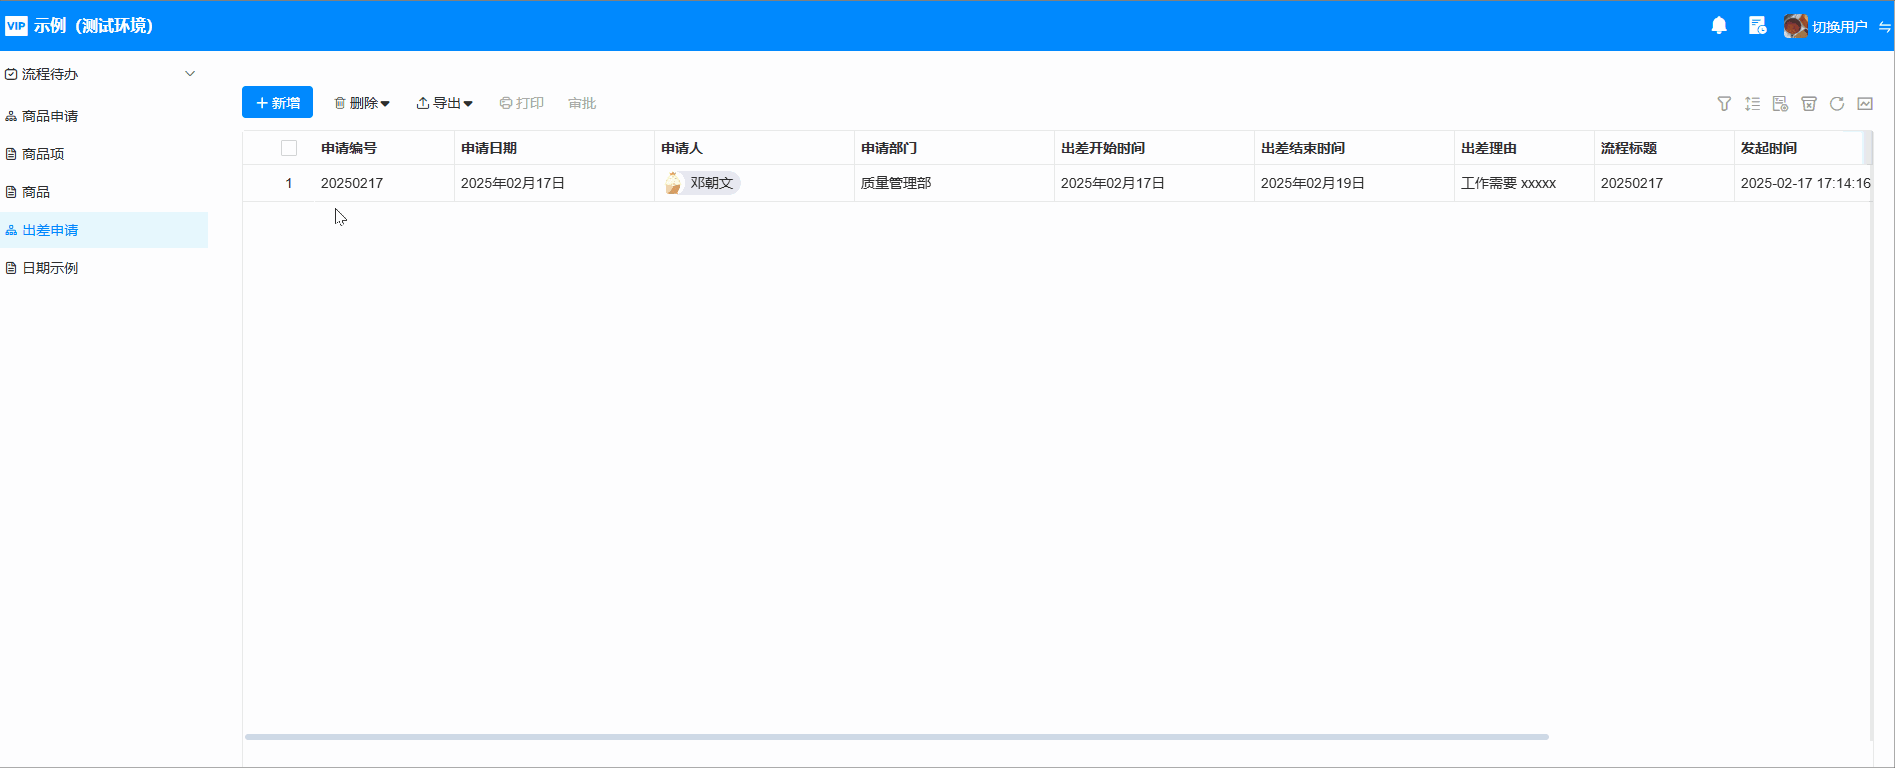The width and height of the screenshot is (1895, 768).
Task: Open the scheduled document icon in header
Action: (x=1757, y=26)
